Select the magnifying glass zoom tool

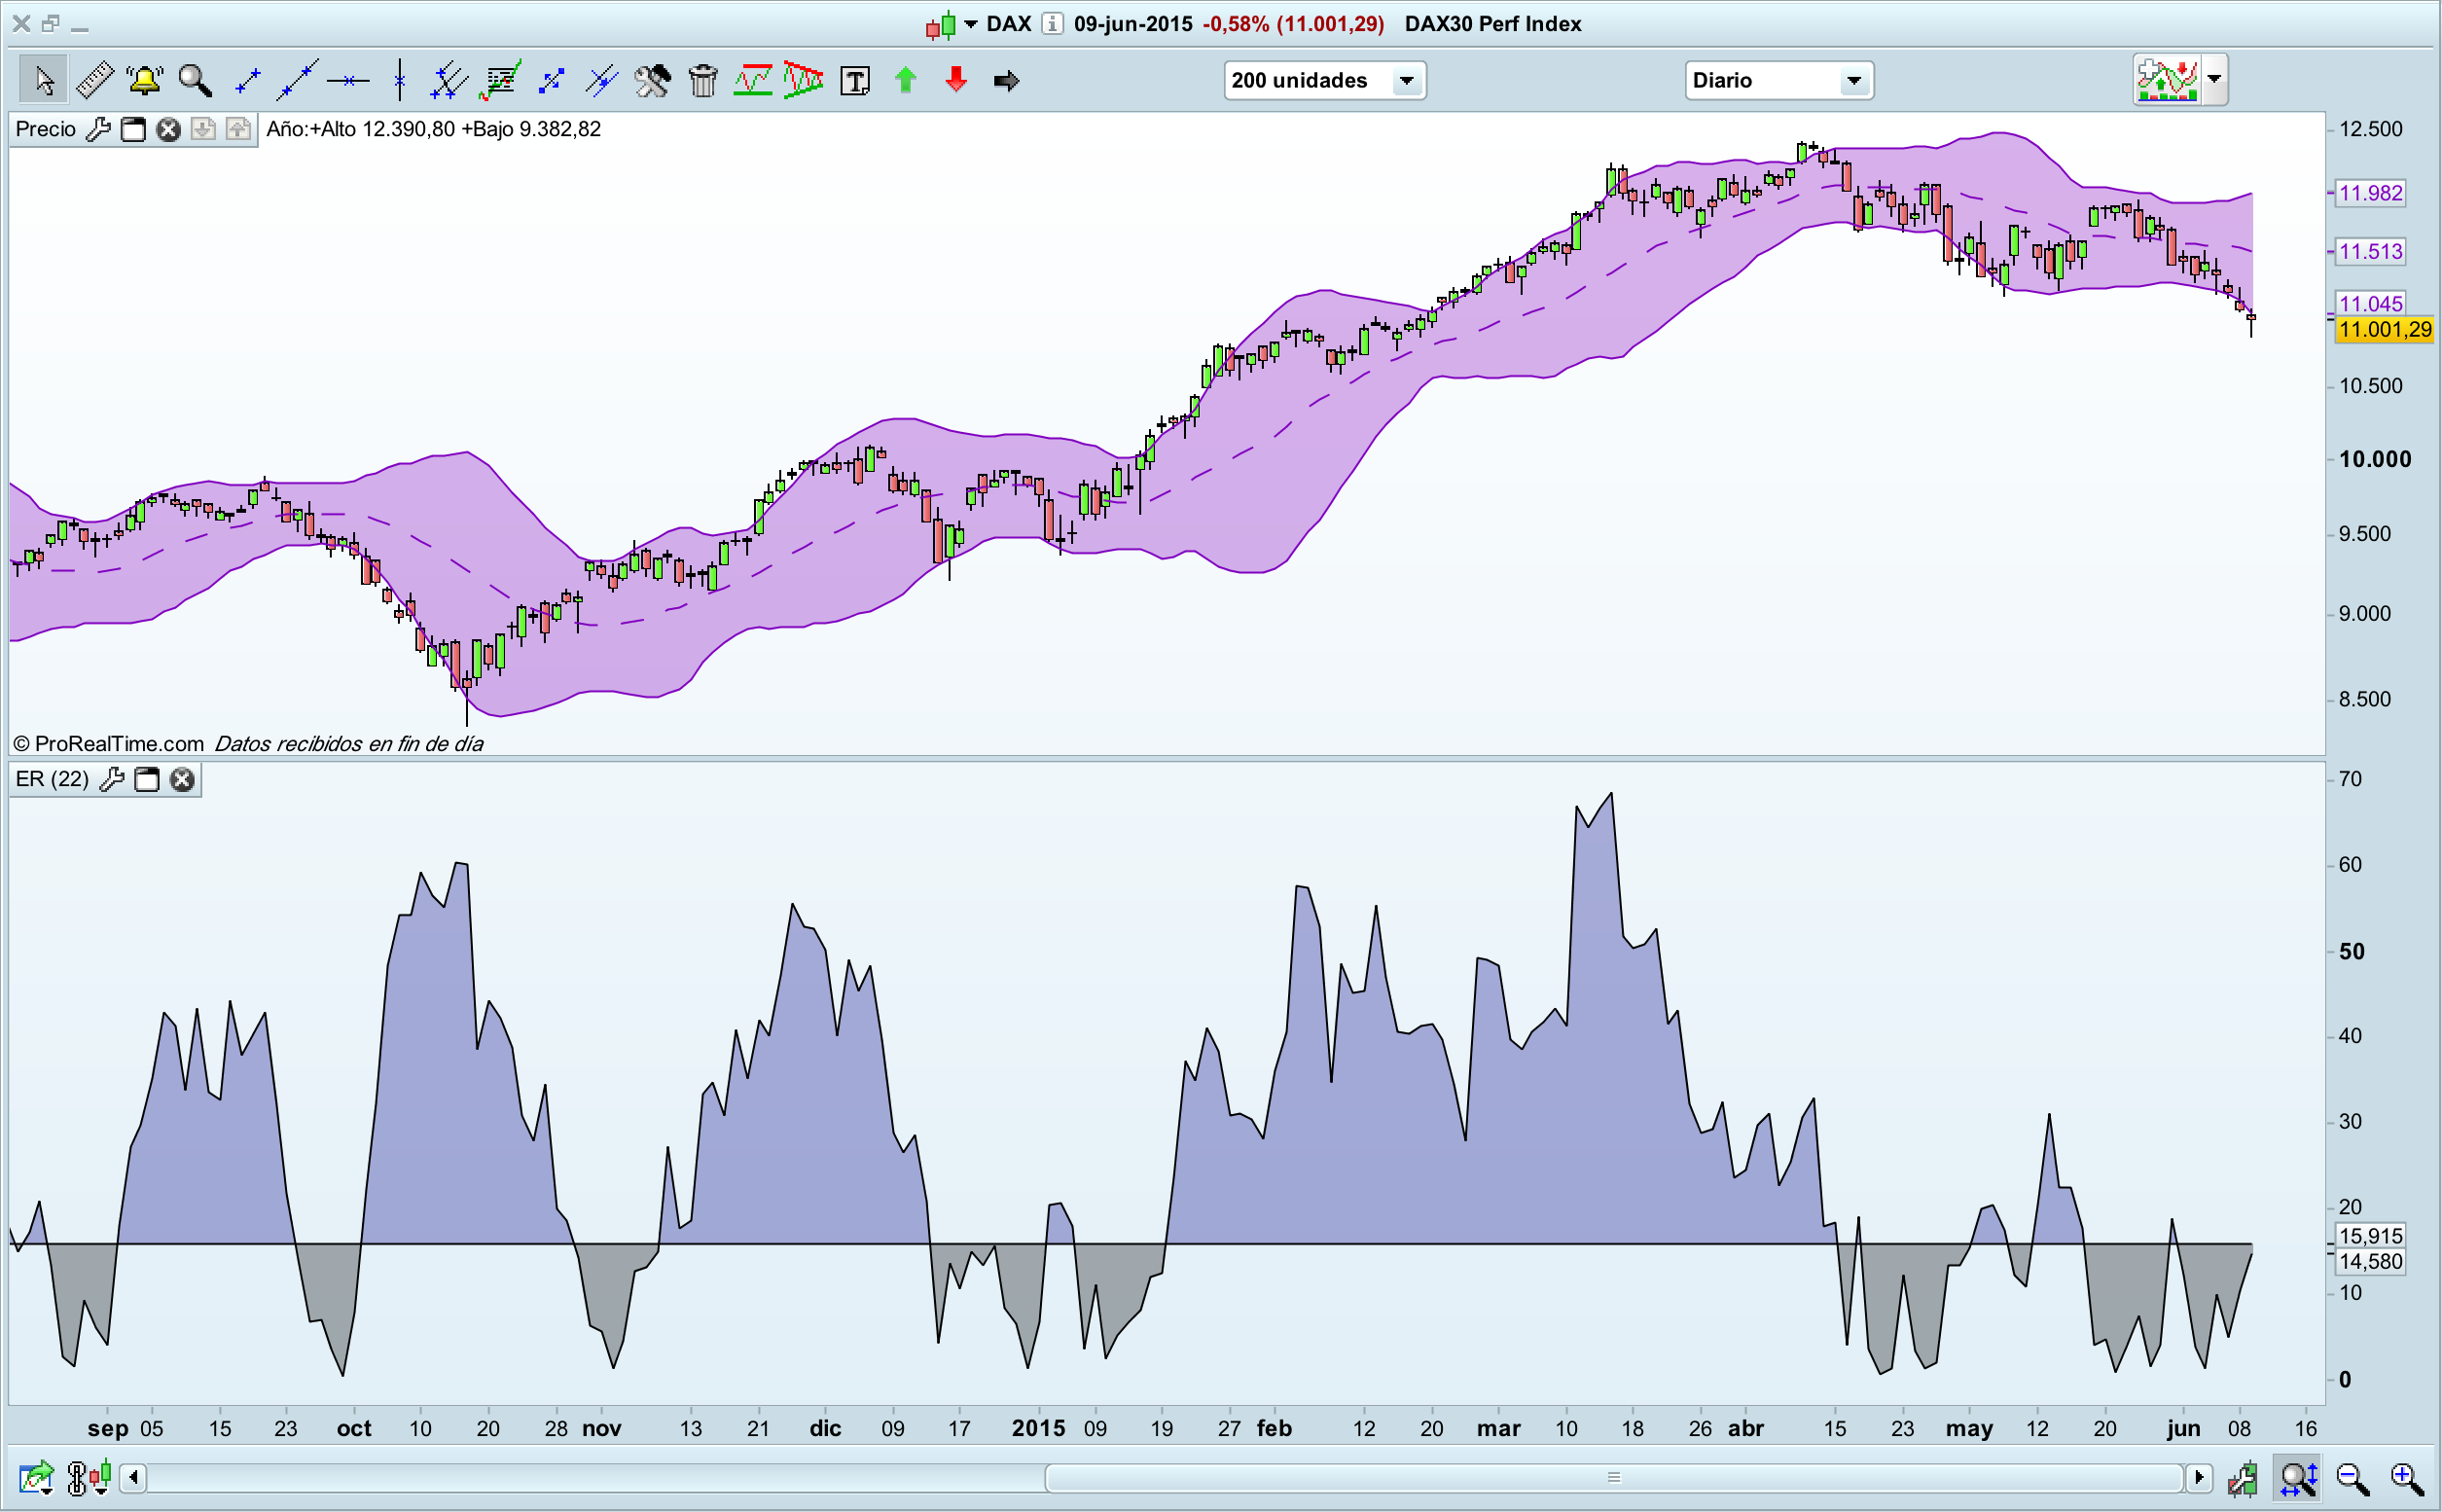point(195,80)
